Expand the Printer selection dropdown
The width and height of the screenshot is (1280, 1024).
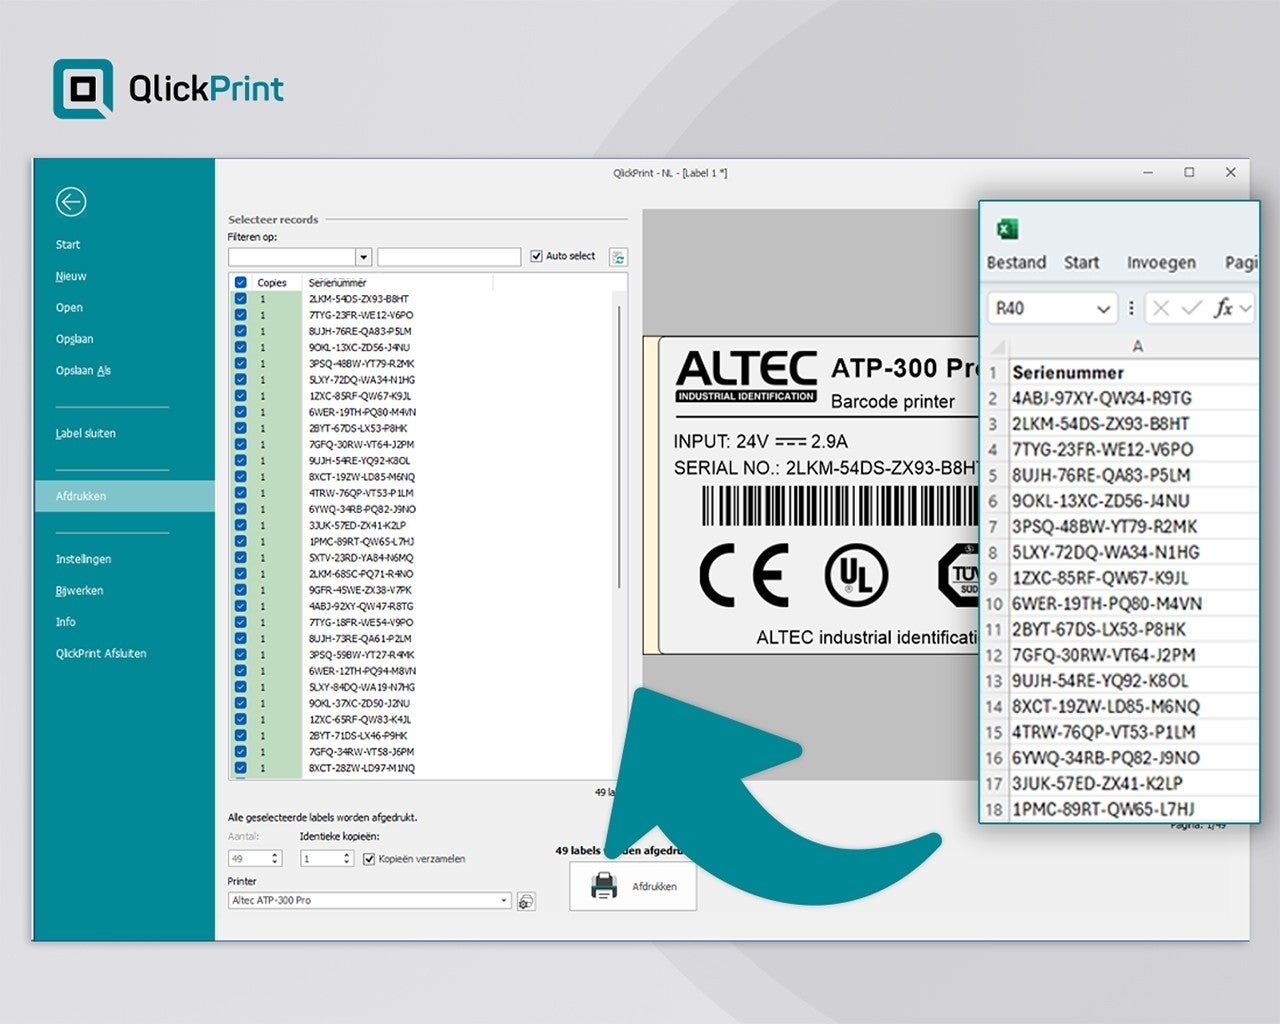504,901
